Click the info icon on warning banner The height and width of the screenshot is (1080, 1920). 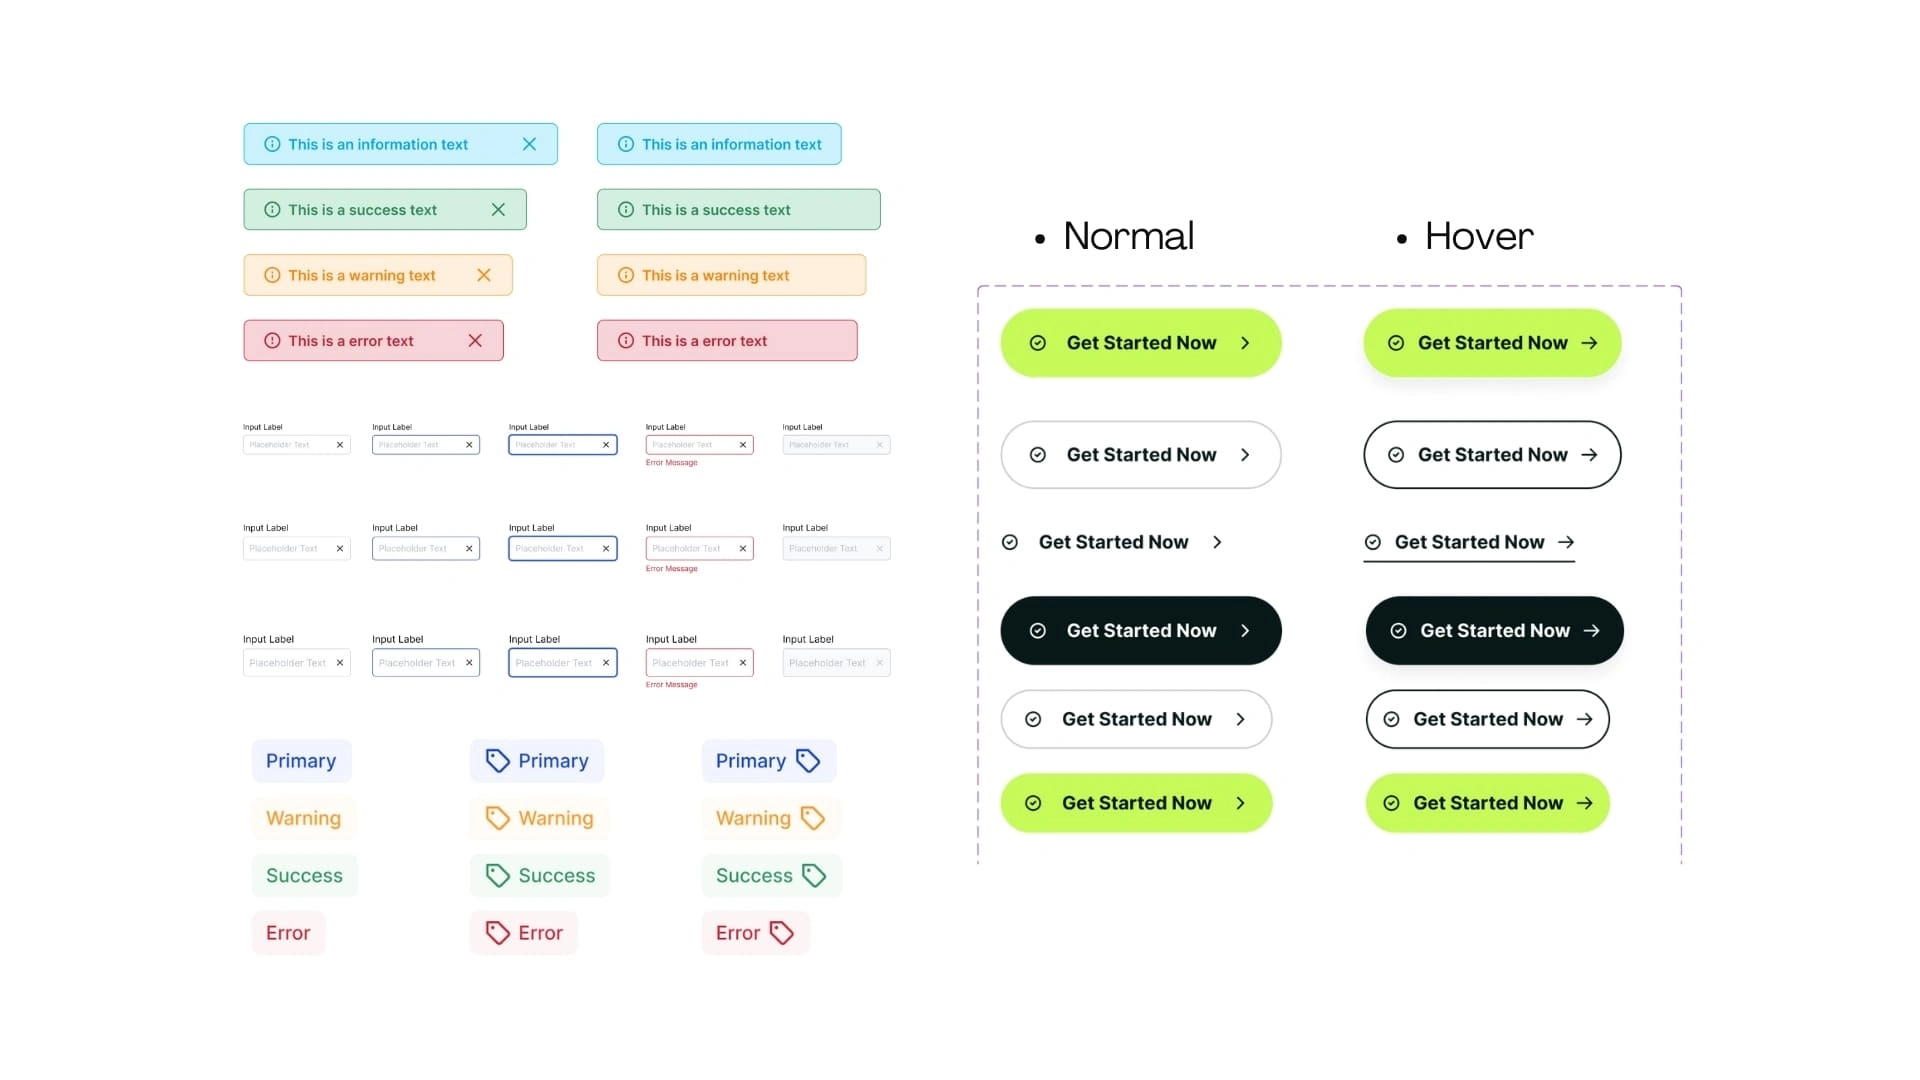click(270, 274)
